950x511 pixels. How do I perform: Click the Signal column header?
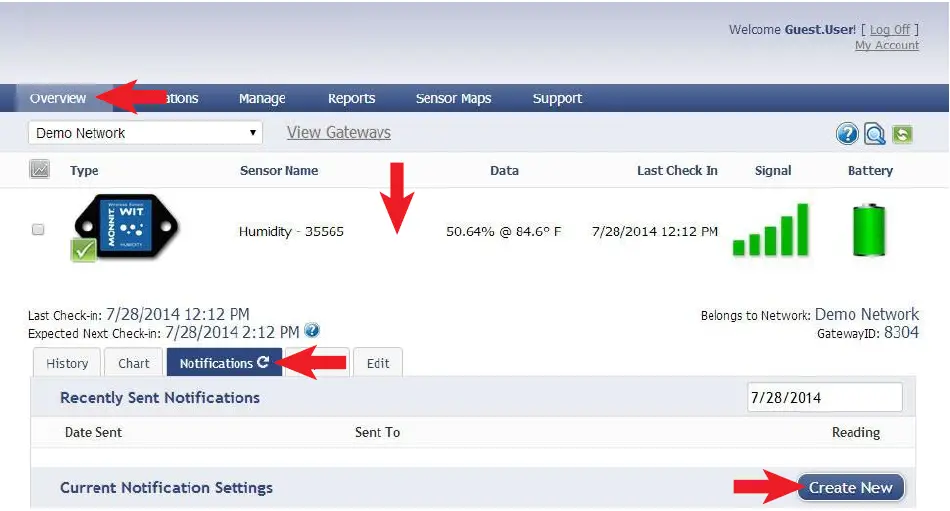click(x=772, y=170)
